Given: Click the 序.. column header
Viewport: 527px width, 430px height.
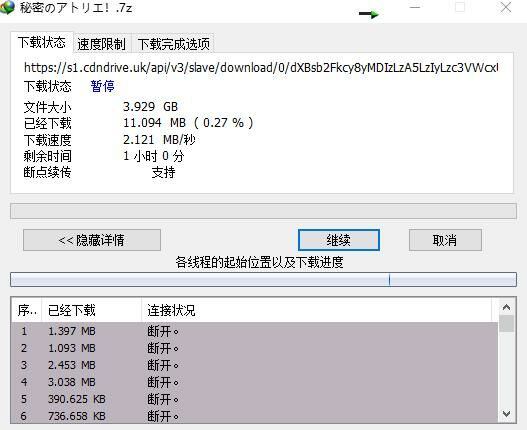Looking at the screenshot, I should (x=27, y=310).
